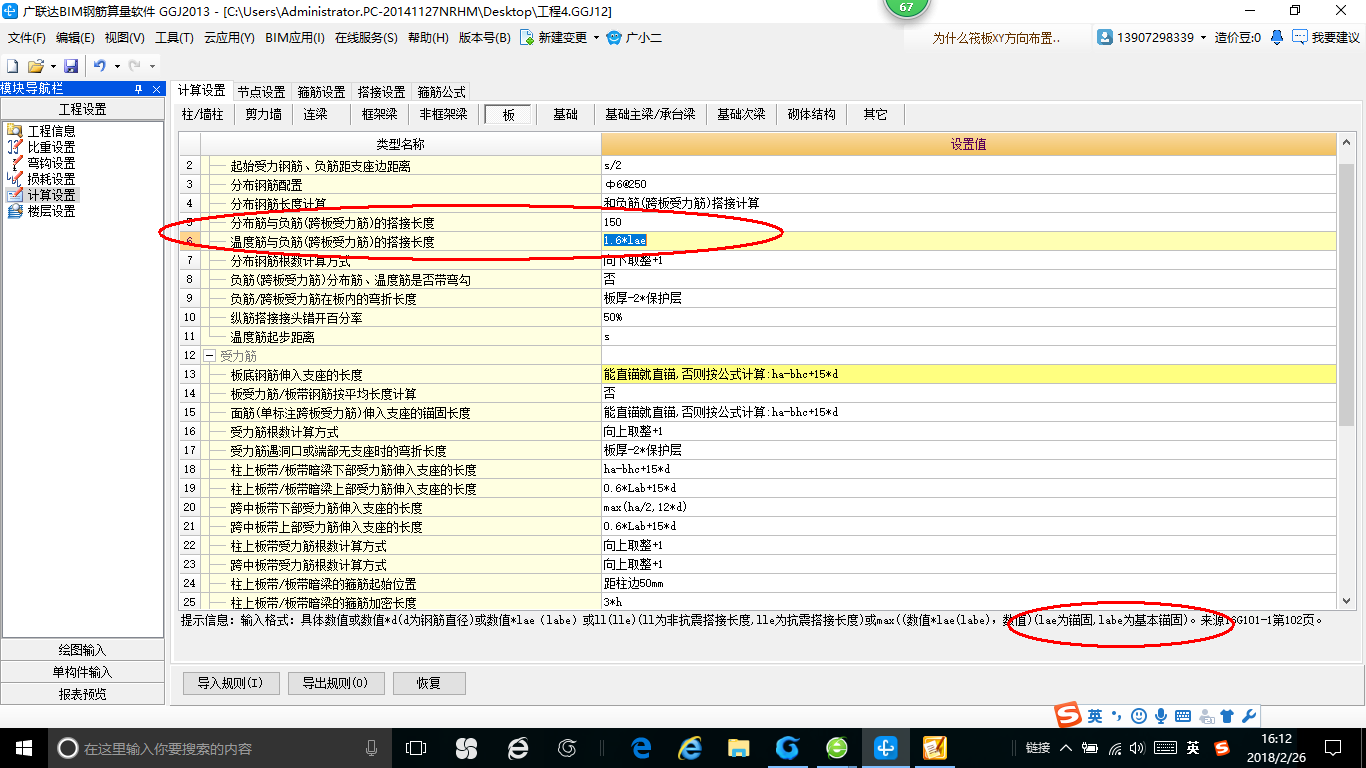
Task: Click the 计算设置 tree item icon
Action: [14, 195]
